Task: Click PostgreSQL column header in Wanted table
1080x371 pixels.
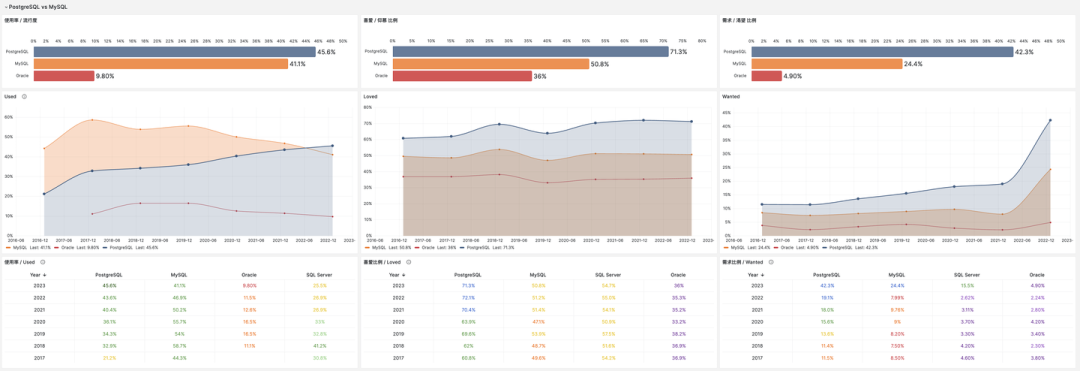Action: tap(828, 275)
